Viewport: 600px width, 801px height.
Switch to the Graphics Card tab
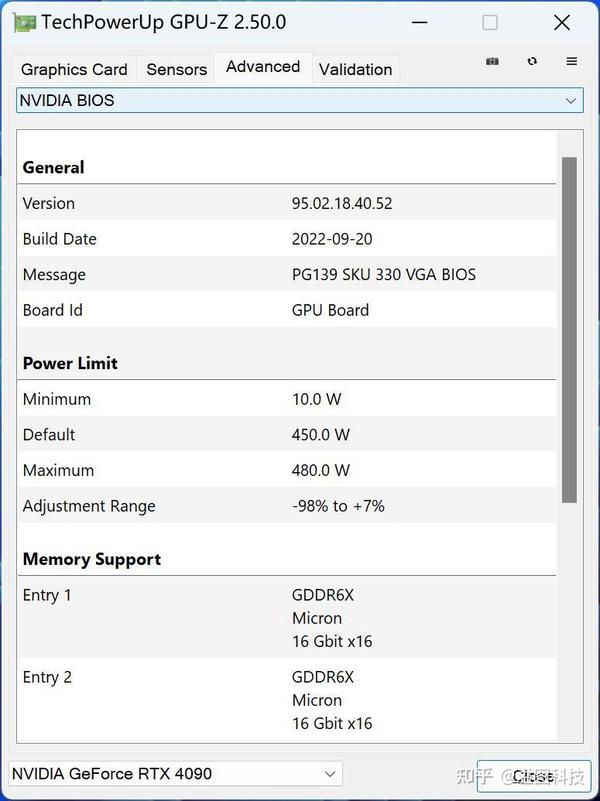point(73,69)
